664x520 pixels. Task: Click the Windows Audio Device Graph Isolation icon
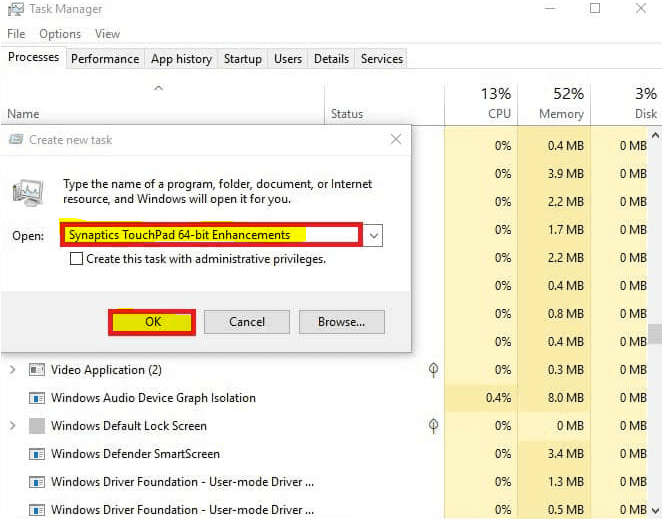tap(37, 398)
